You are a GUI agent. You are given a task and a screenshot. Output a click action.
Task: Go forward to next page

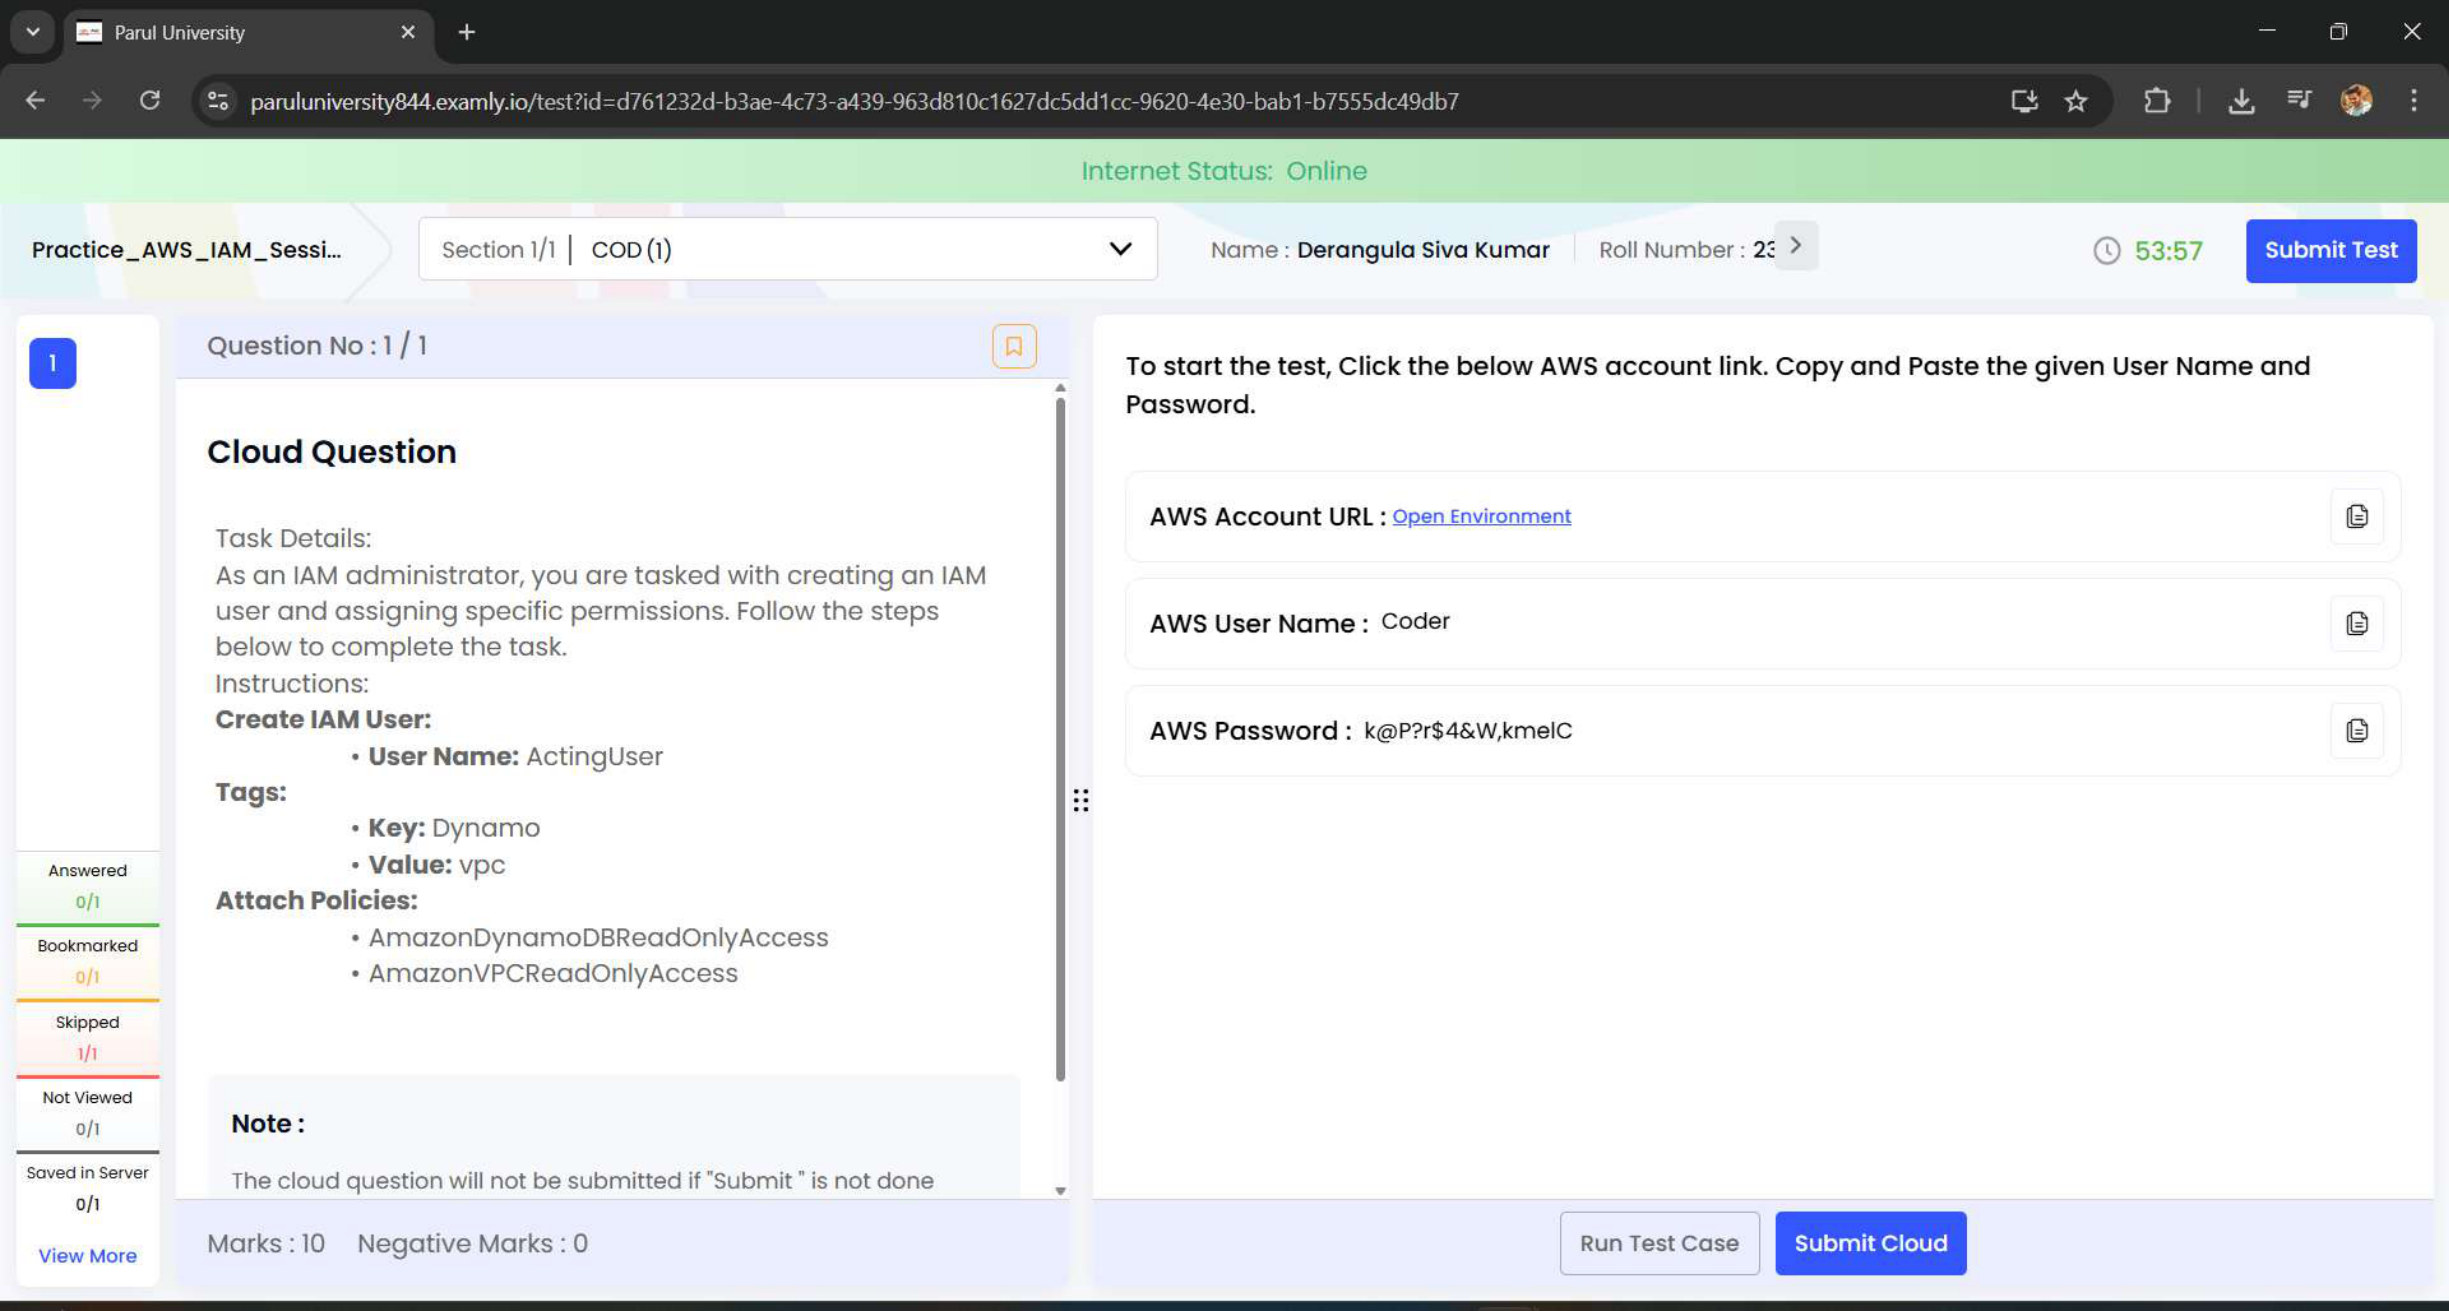92,101
